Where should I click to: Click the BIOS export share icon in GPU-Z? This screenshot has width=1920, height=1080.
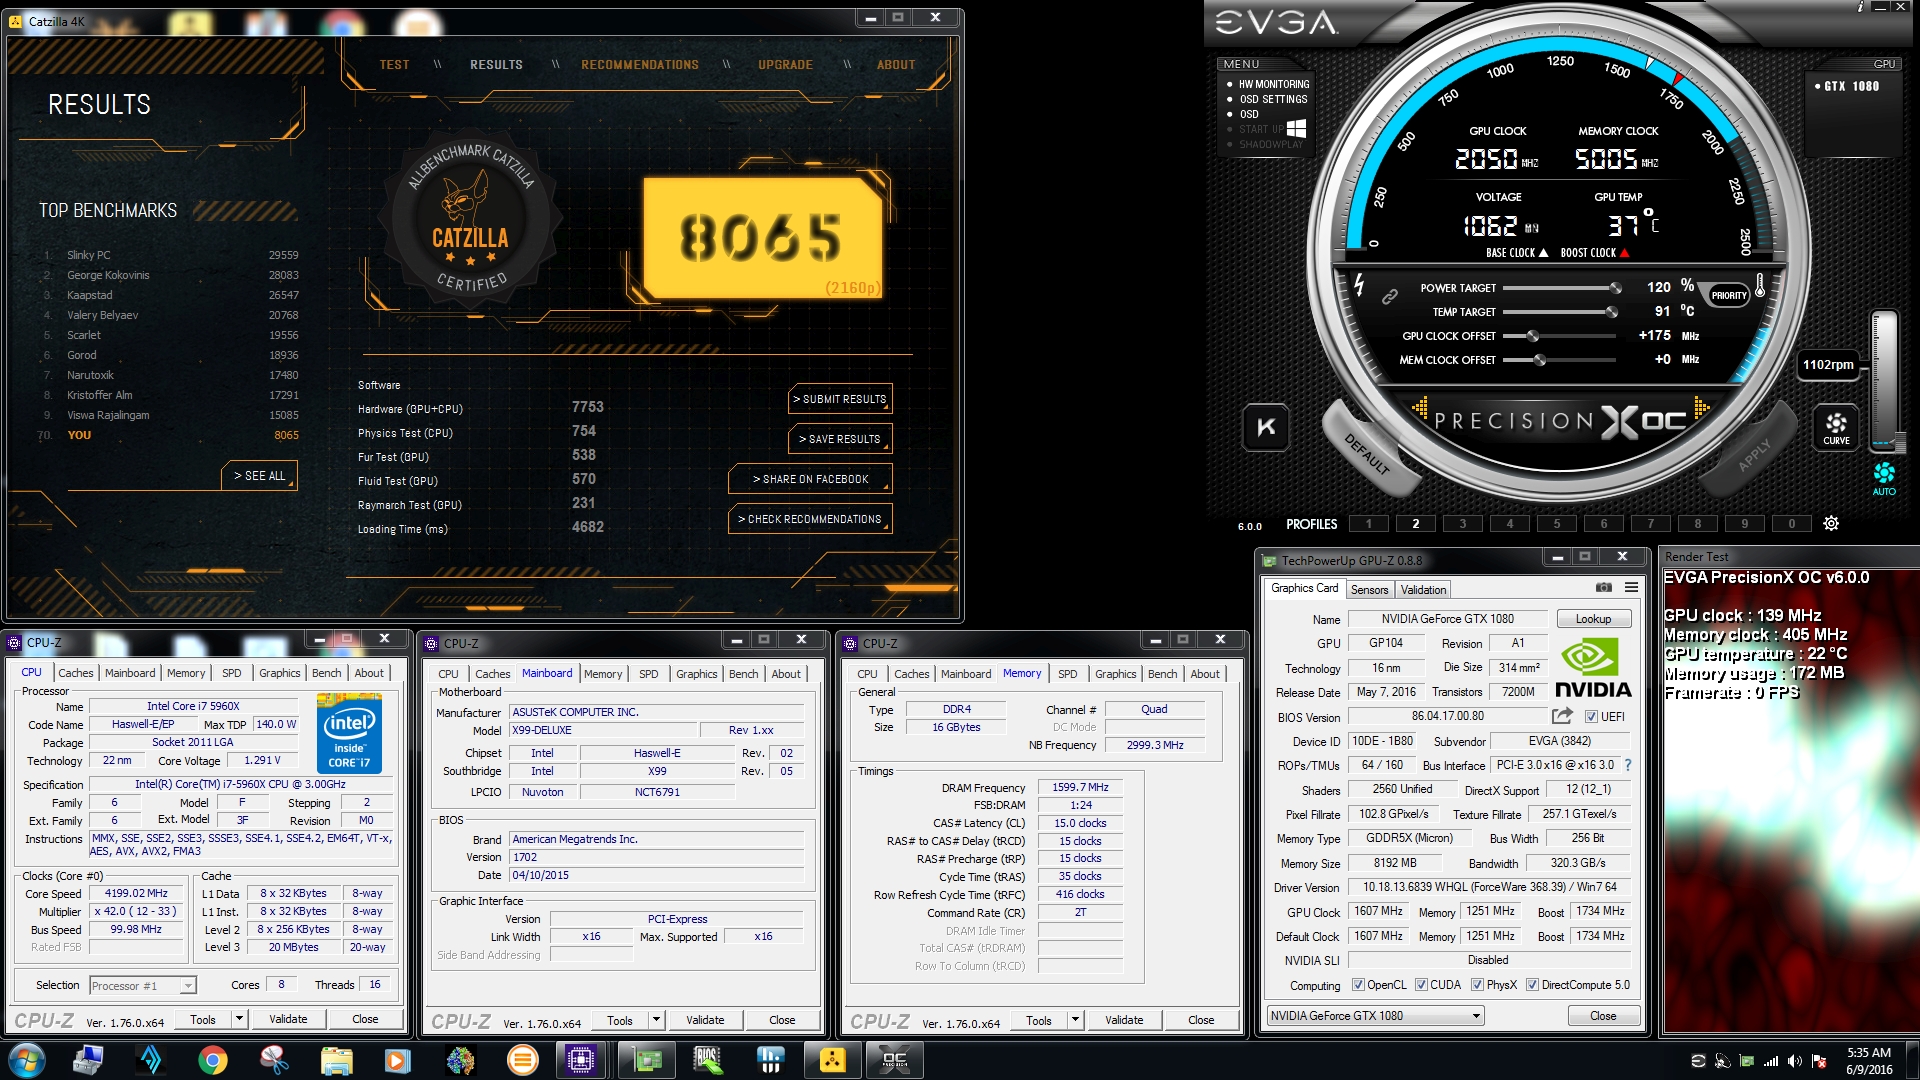1561,716
